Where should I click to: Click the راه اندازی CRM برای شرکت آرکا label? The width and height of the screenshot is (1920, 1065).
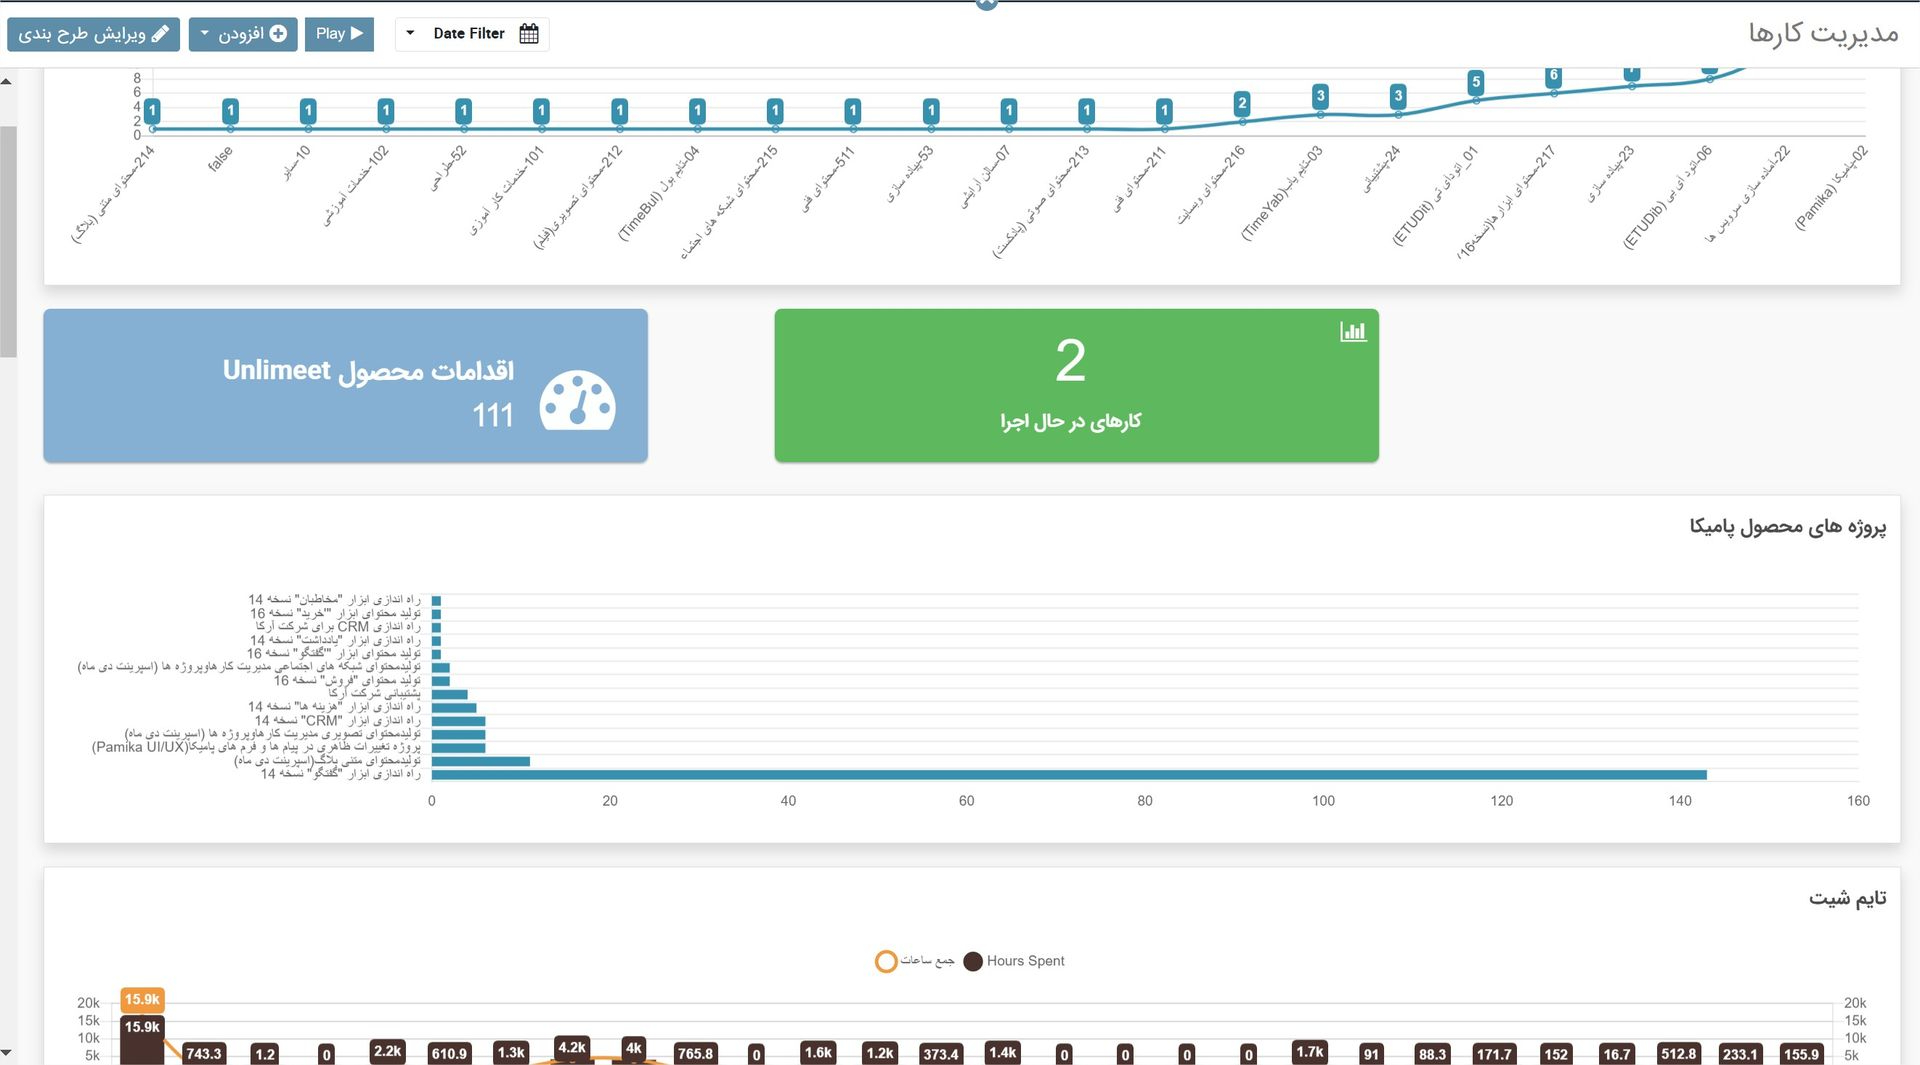[x=338, y=626]
